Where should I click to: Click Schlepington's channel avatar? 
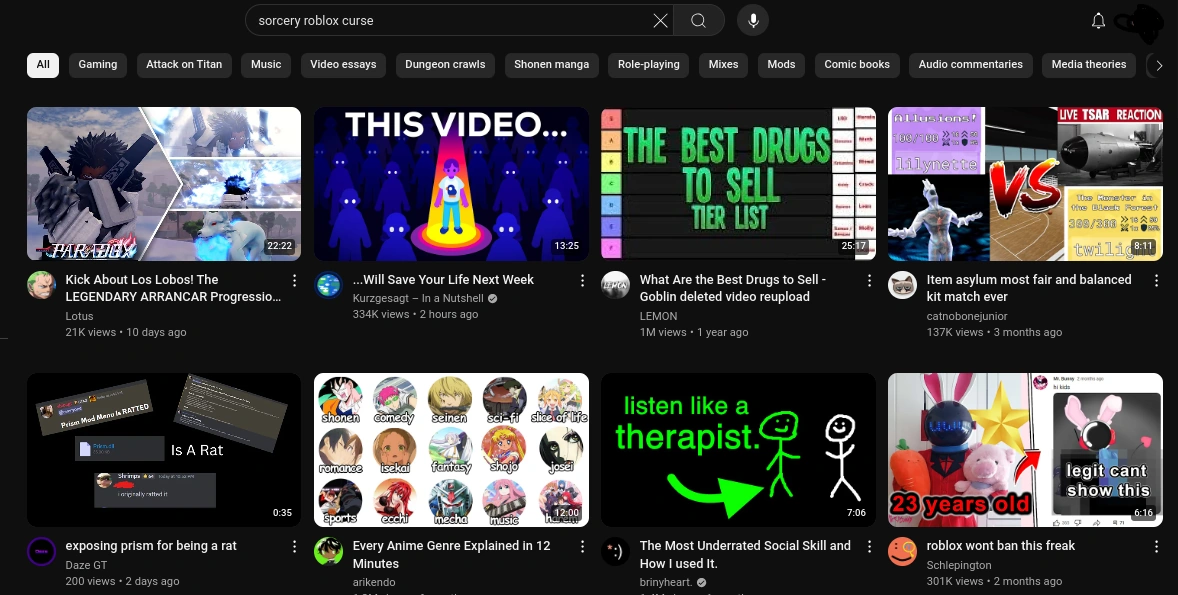902,551
